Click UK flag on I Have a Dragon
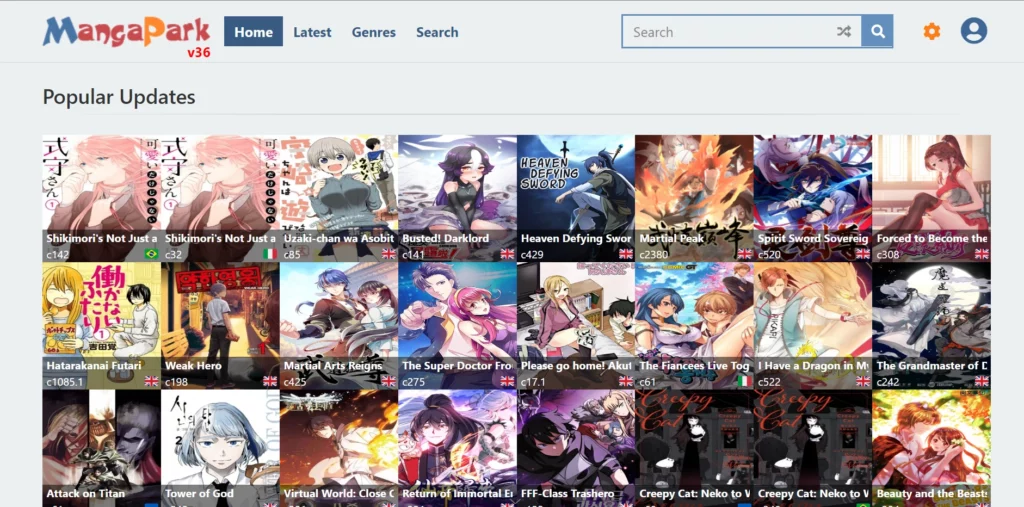This screenshot has height=507, width=1024. 863,381
